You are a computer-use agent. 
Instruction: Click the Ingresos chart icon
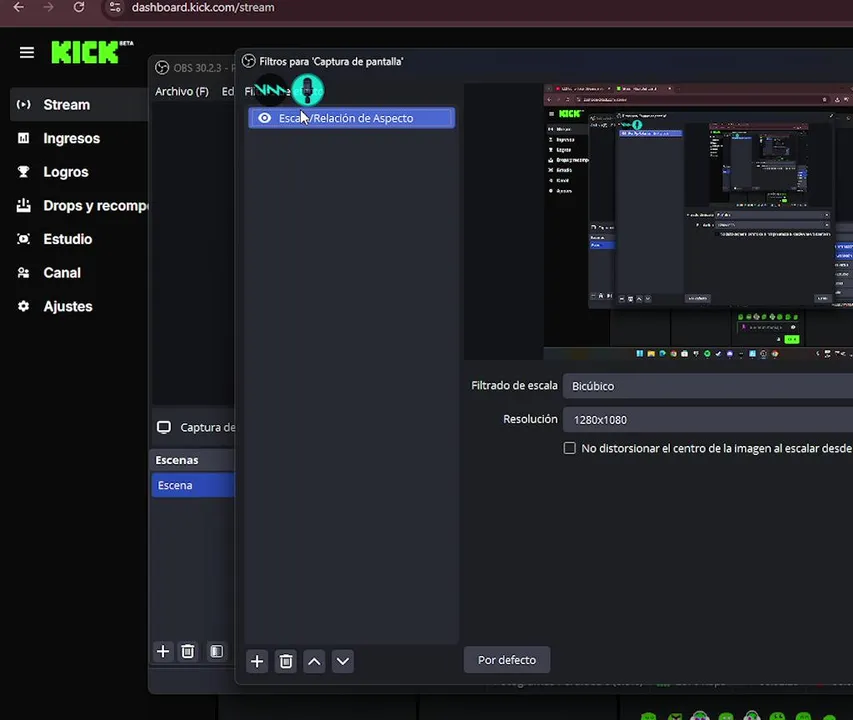[x=23, y=138]
